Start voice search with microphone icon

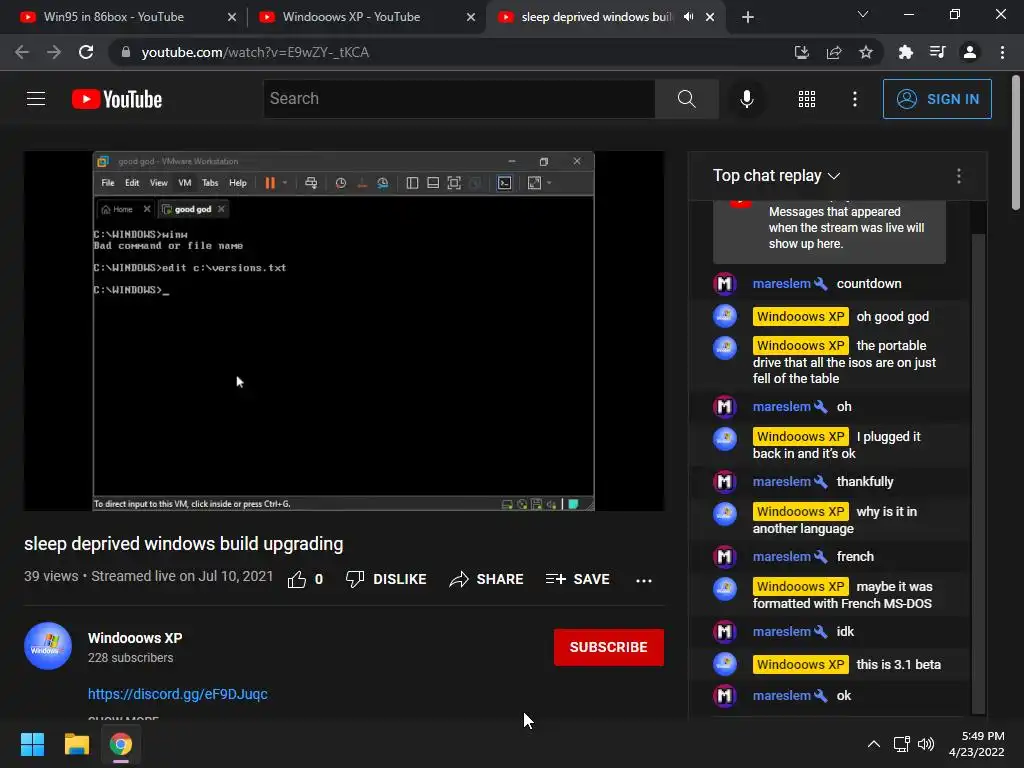[x=746, y=99]
